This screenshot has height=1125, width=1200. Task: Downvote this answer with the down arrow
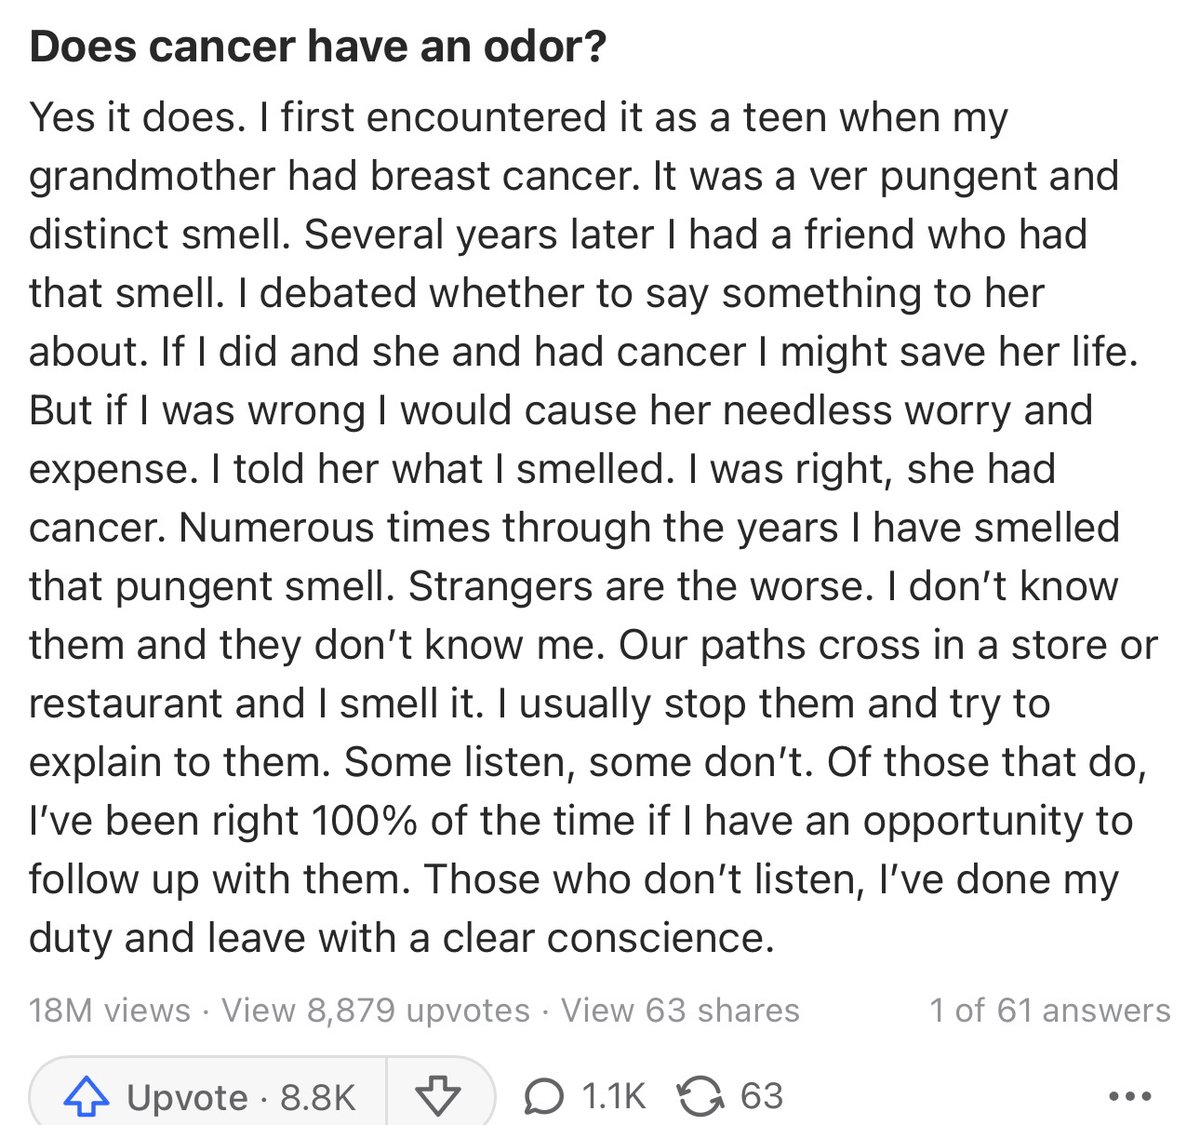click(437, 1097)
